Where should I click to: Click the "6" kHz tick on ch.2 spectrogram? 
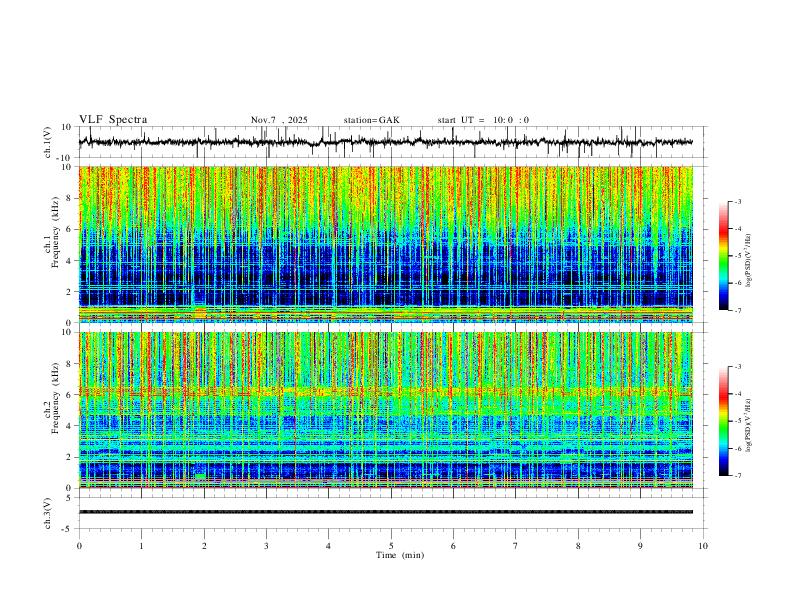point(70,395)
